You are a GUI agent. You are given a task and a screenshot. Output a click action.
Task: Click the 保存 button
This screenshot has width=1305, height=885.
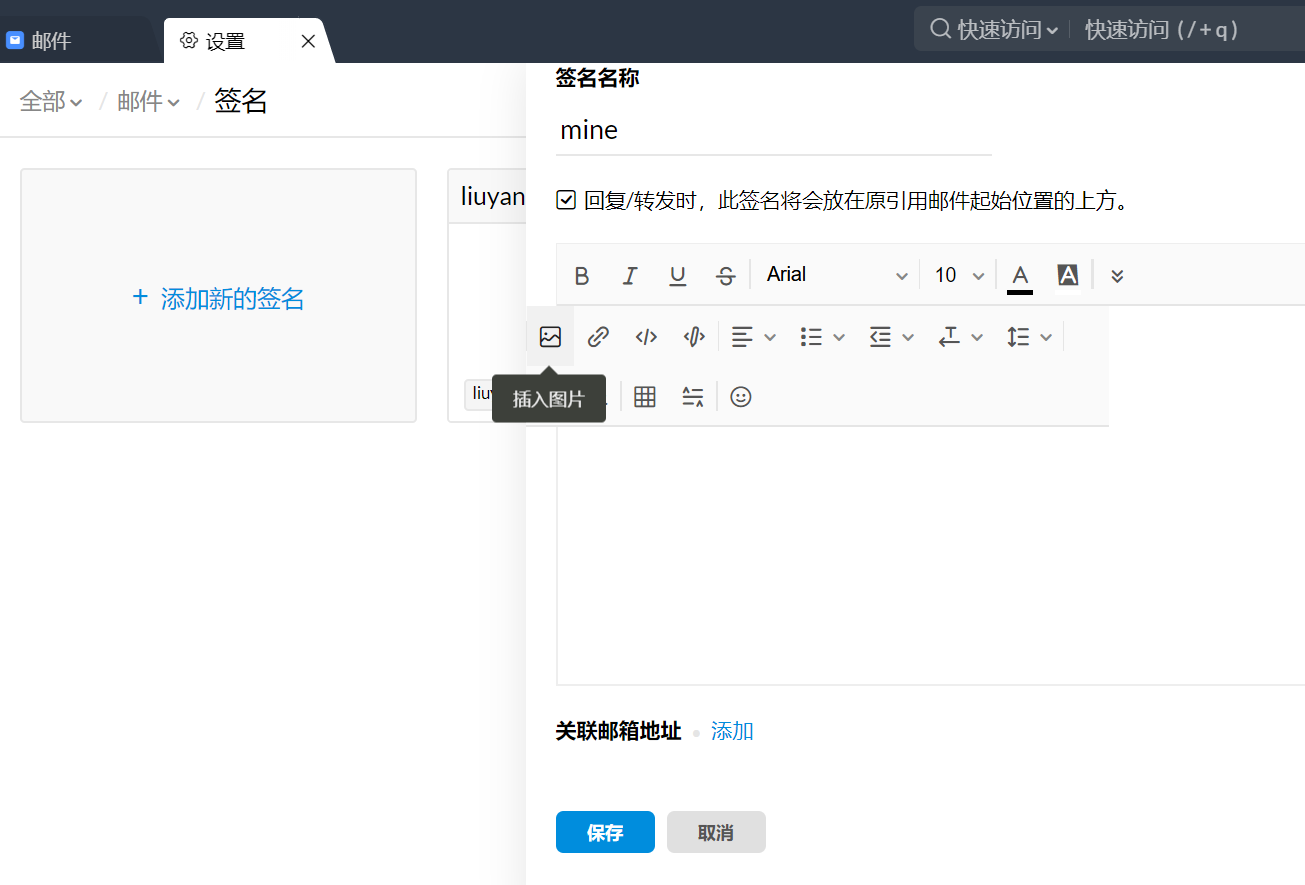tap(605, 832)
